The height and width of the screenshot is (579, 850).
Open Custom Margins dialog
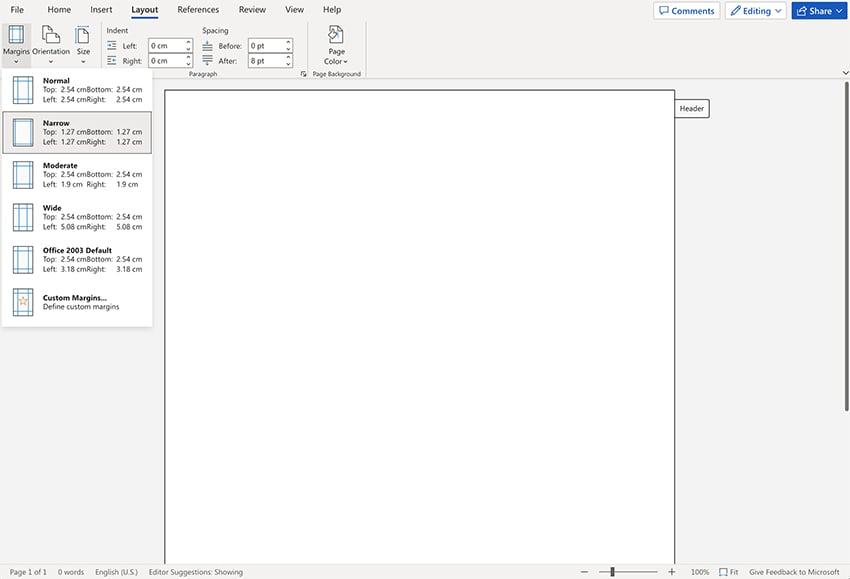77,302
